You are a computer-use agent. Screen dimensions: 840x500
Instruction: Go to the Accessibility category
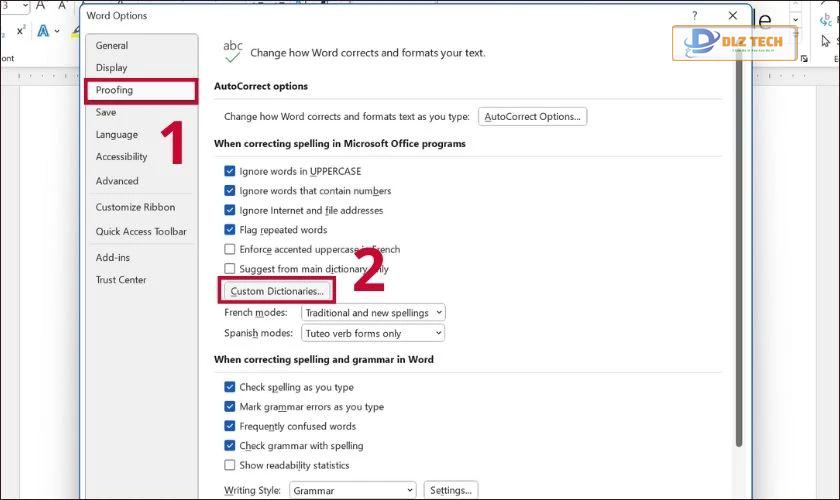pyautogui.click(x=121, y=156)
